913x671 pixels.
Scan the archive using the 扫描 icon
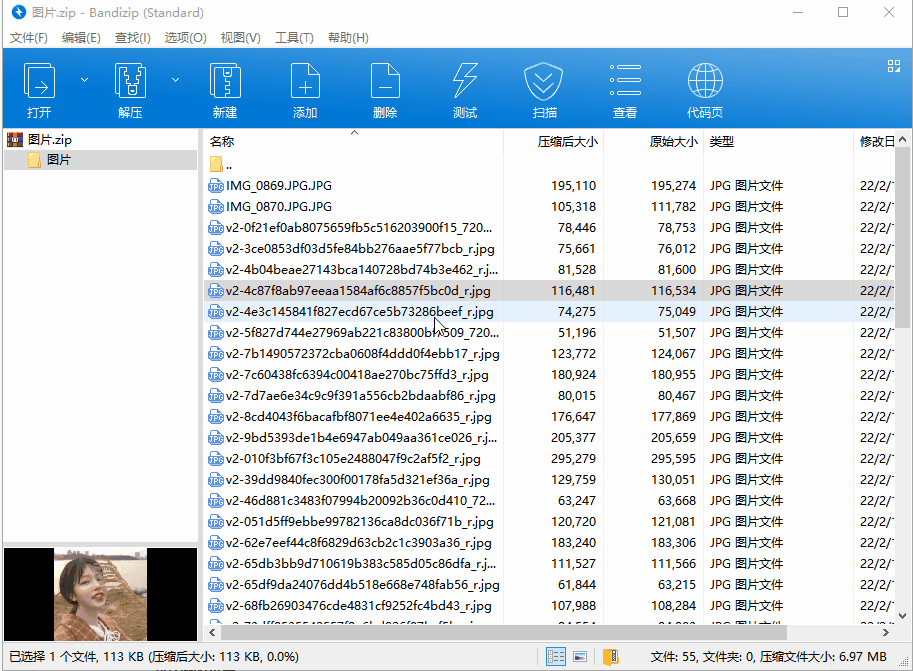pyautogui.click(x=544, y=88)
